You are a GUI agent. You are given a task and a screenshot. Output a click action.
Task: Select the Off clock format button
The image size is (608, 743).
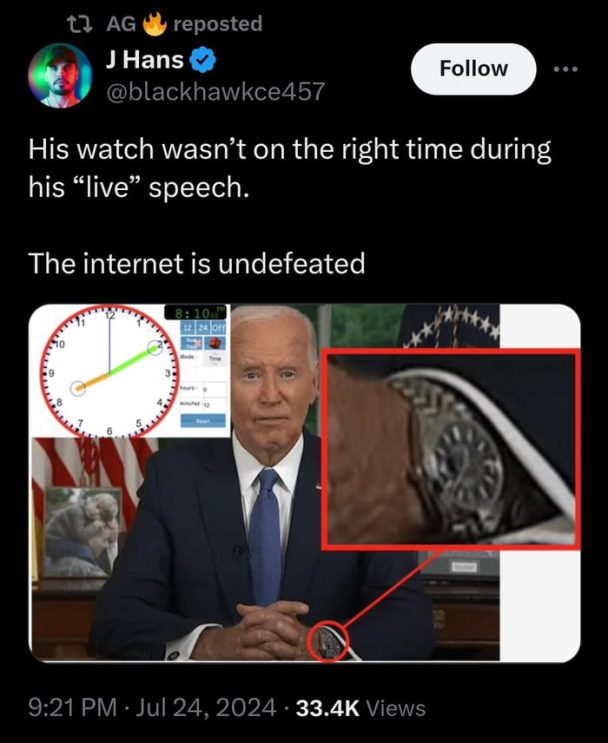218,327
